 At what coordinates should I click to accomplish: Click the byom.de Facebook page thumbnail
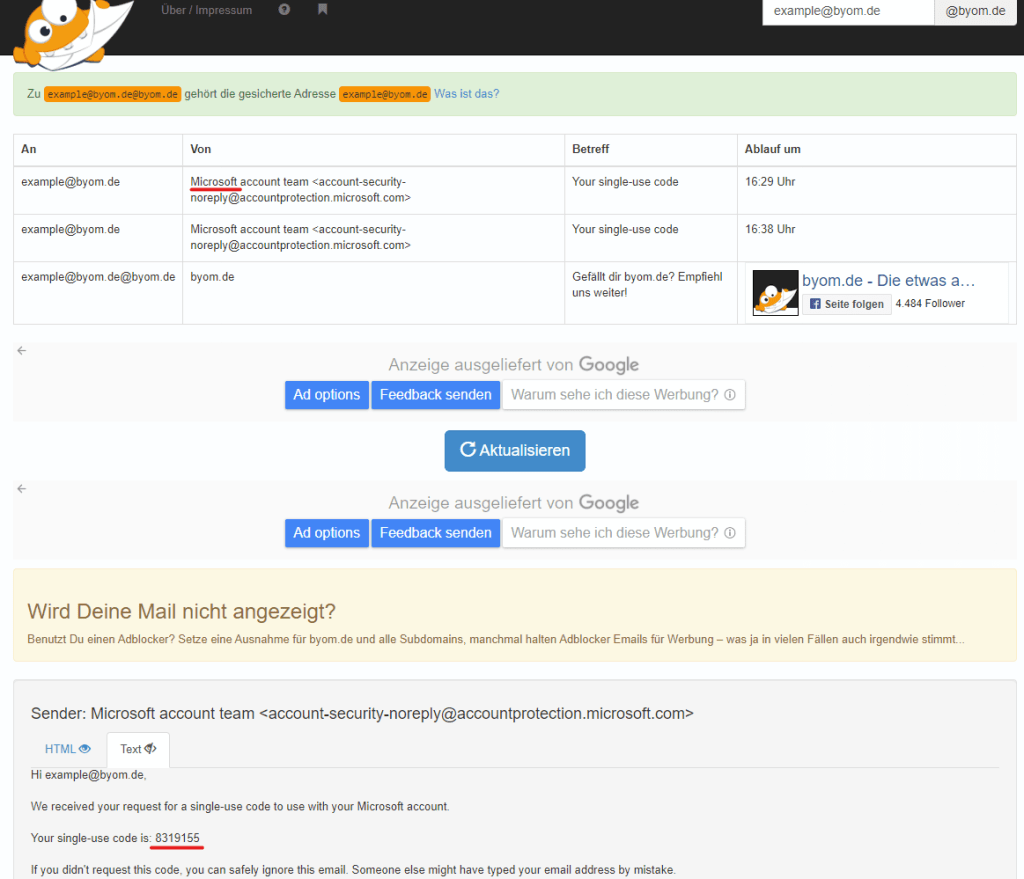(775, 293)
